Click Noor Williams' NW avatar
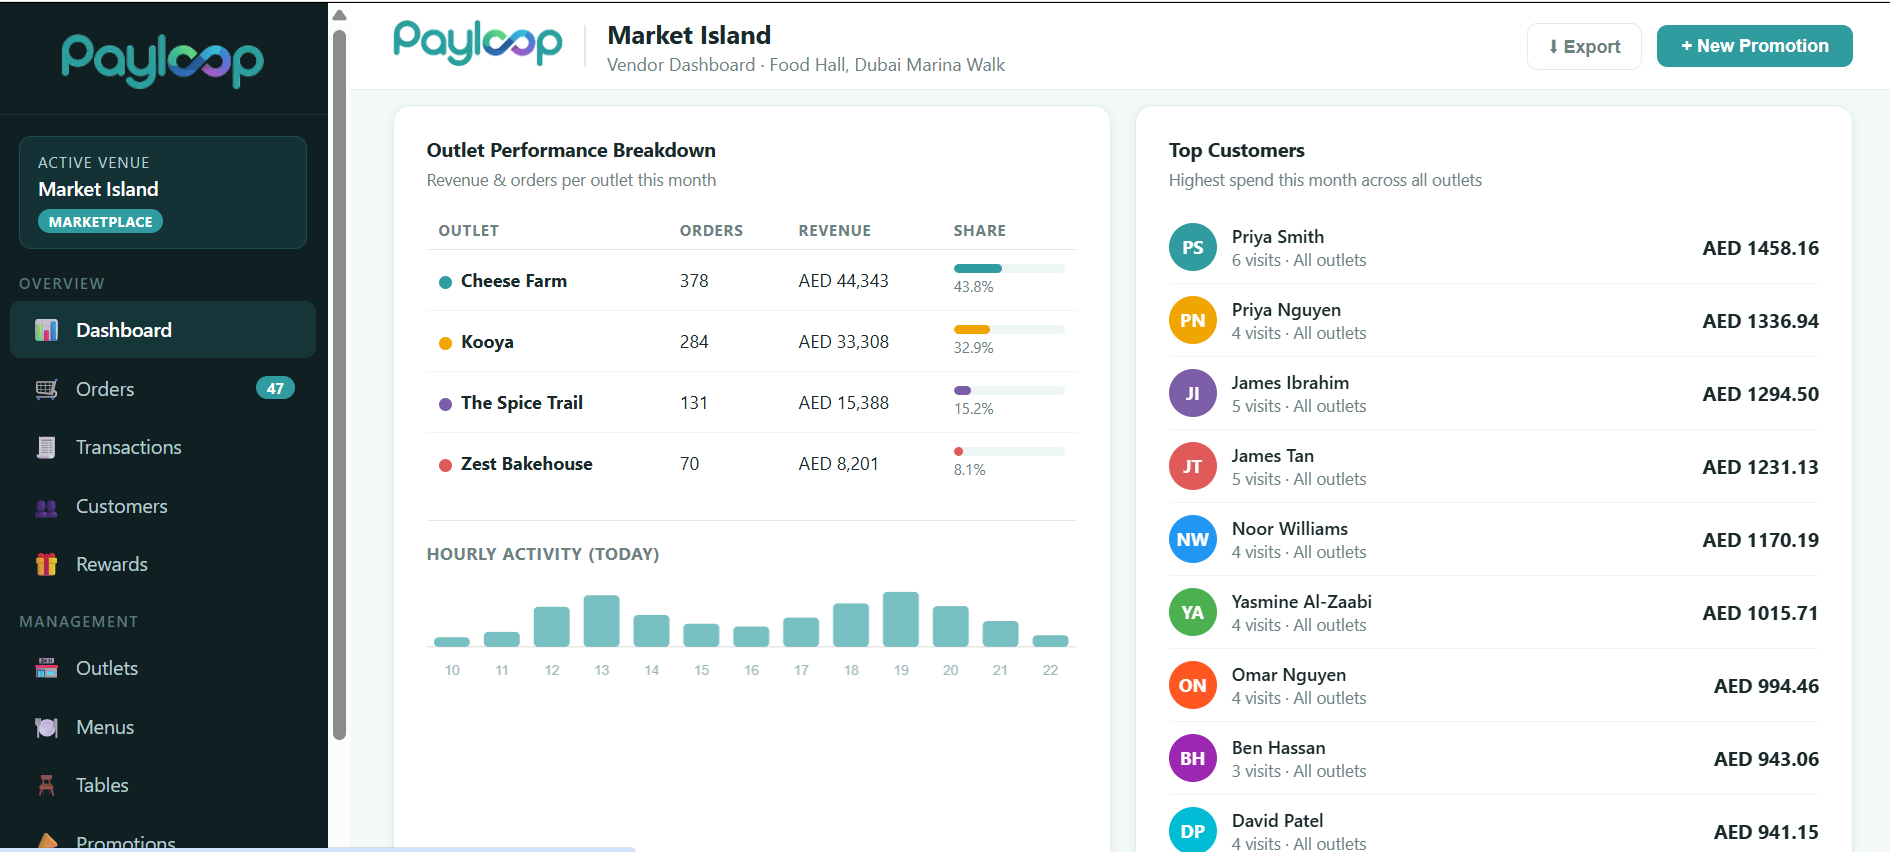This screenshot has width=1890, height=852. click(1193, 539)
